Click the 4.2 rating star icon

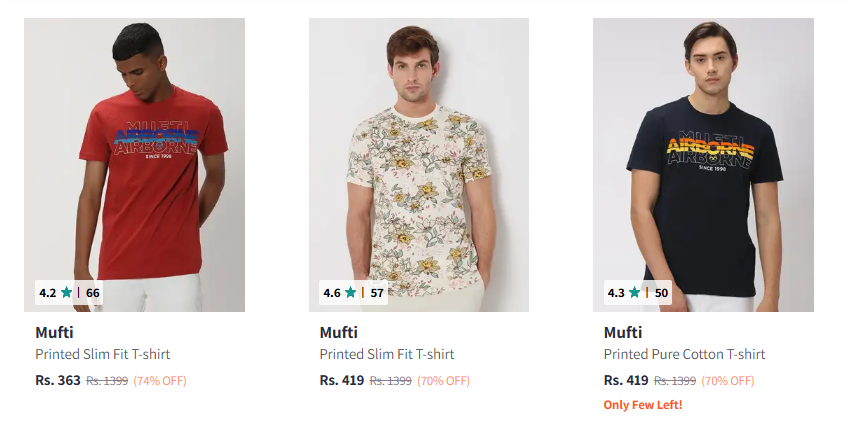(67, 293)
